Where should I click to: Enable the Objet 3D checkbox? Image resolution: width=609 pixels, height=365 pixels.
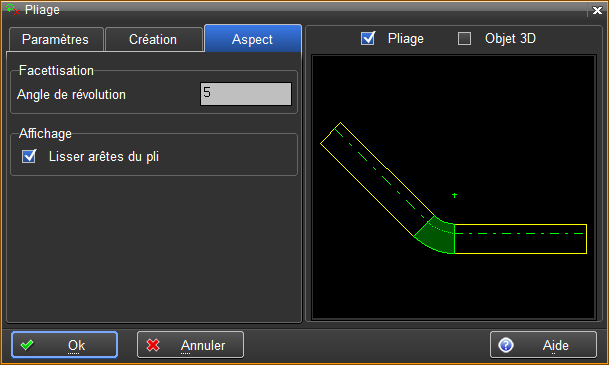465,38
